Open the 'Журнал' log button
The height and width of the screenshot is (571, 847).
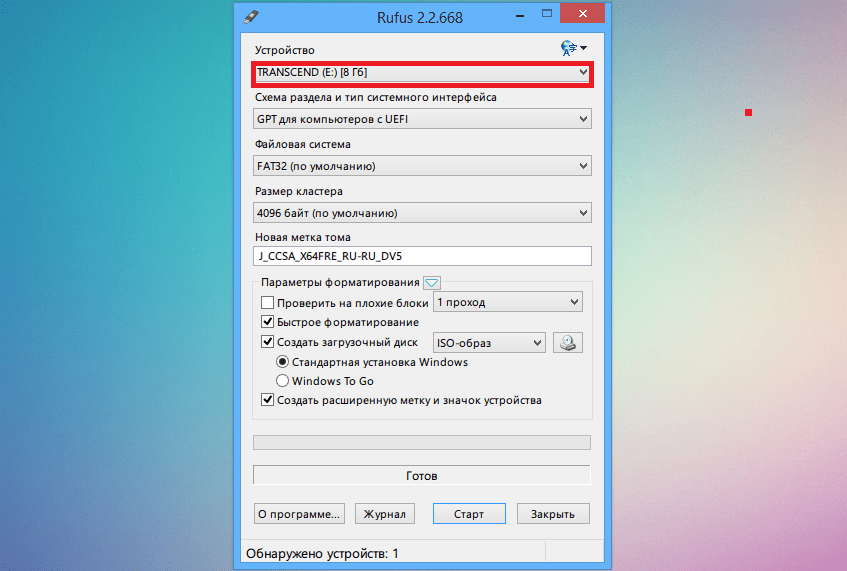pyautogui.click(x=385, y=514)
